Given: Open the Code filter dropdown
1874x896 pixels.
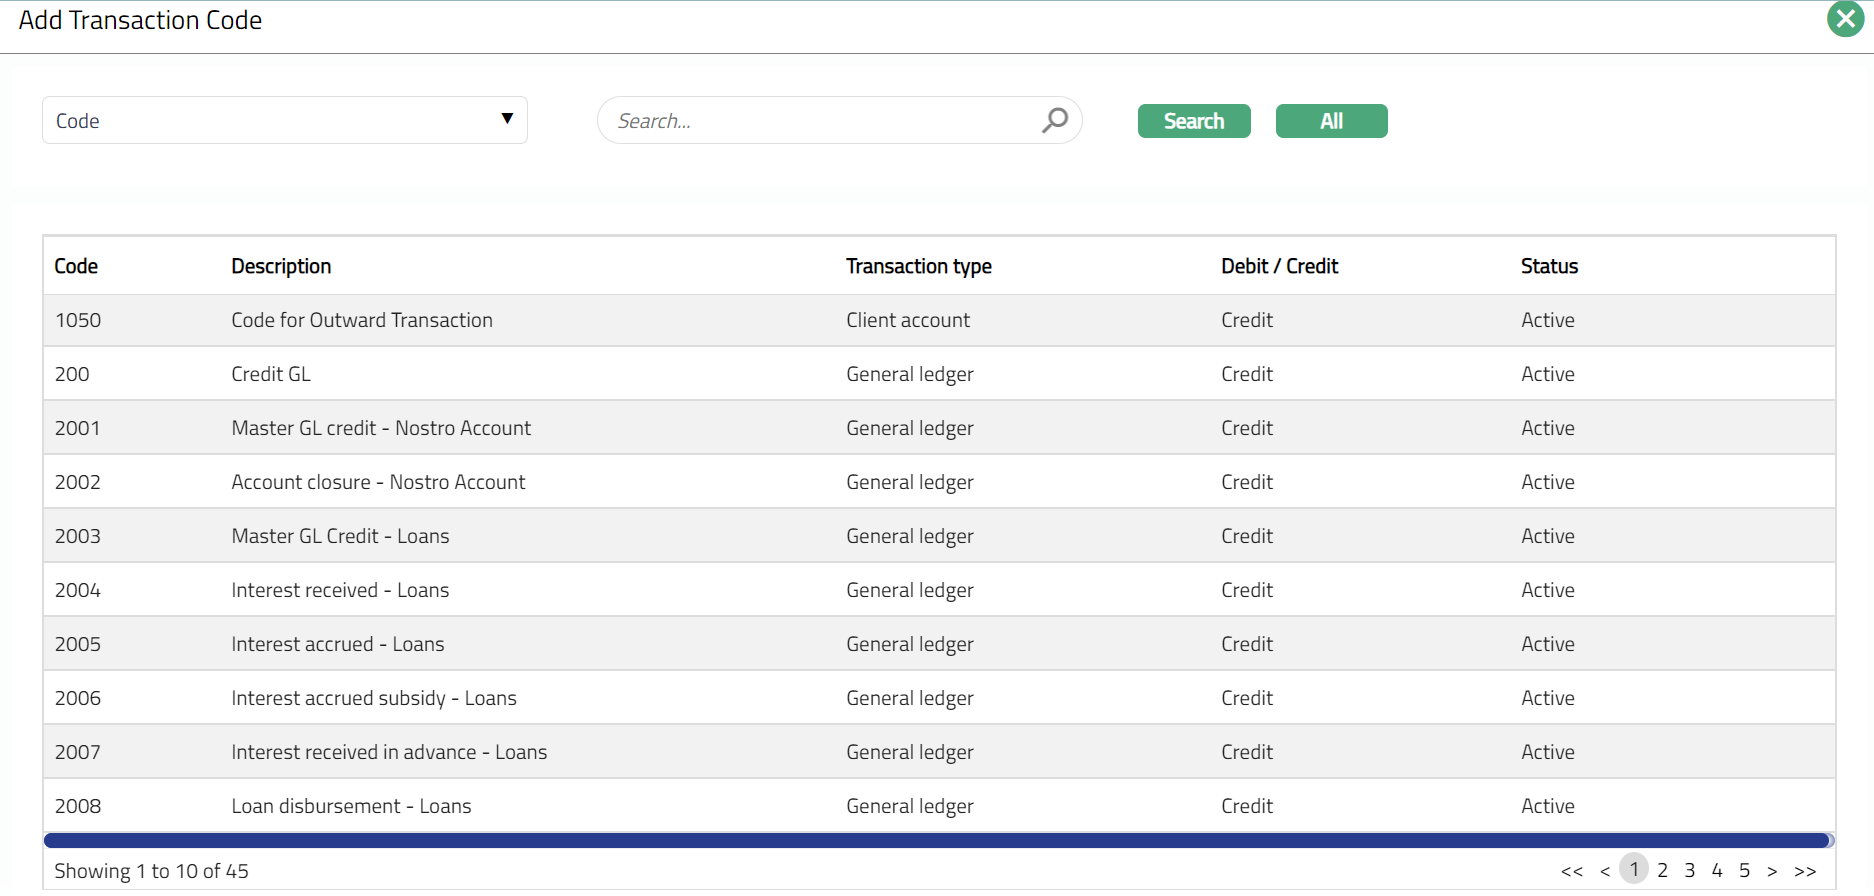Looking at the screenshot, I should [284, 121].
